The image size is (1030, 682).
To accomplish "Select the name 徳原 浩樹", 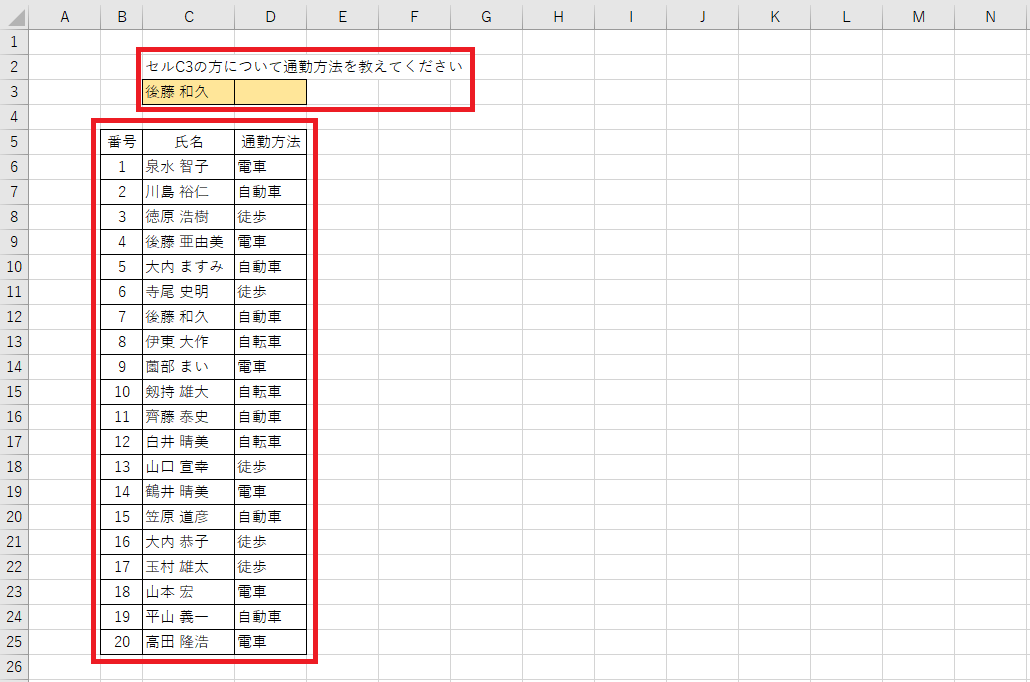I will tap(177, 217).
